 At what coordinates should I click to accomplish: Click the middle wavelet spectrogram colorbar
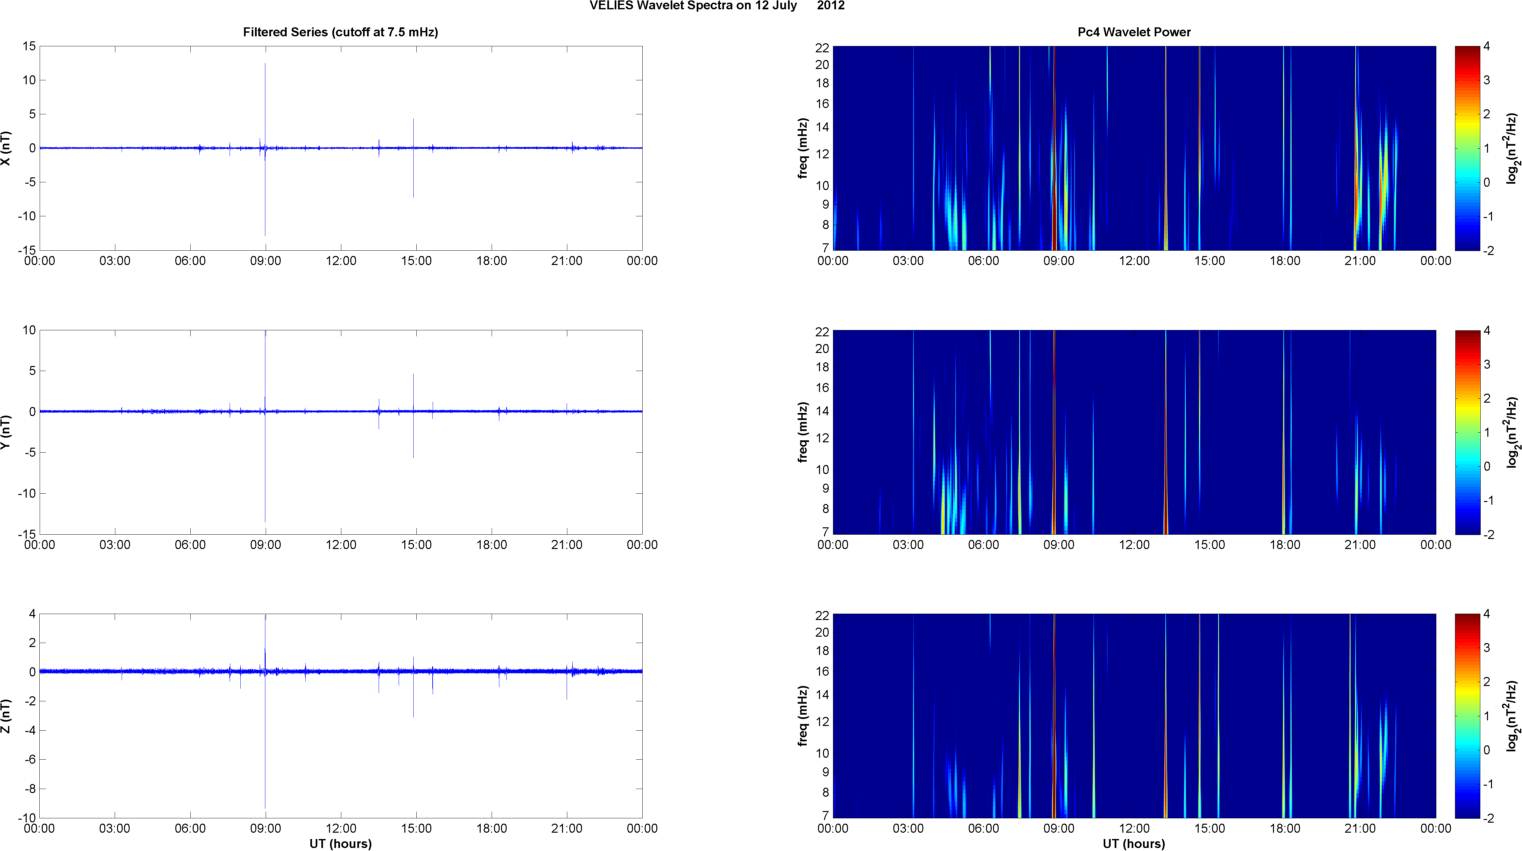[x=1466, y=431]
